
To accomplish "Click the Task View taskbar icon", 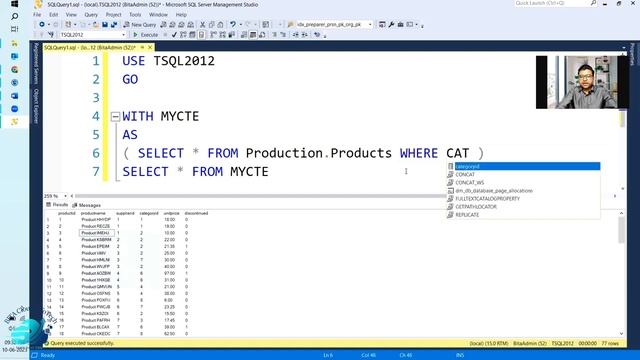I will tap(15, 29).
